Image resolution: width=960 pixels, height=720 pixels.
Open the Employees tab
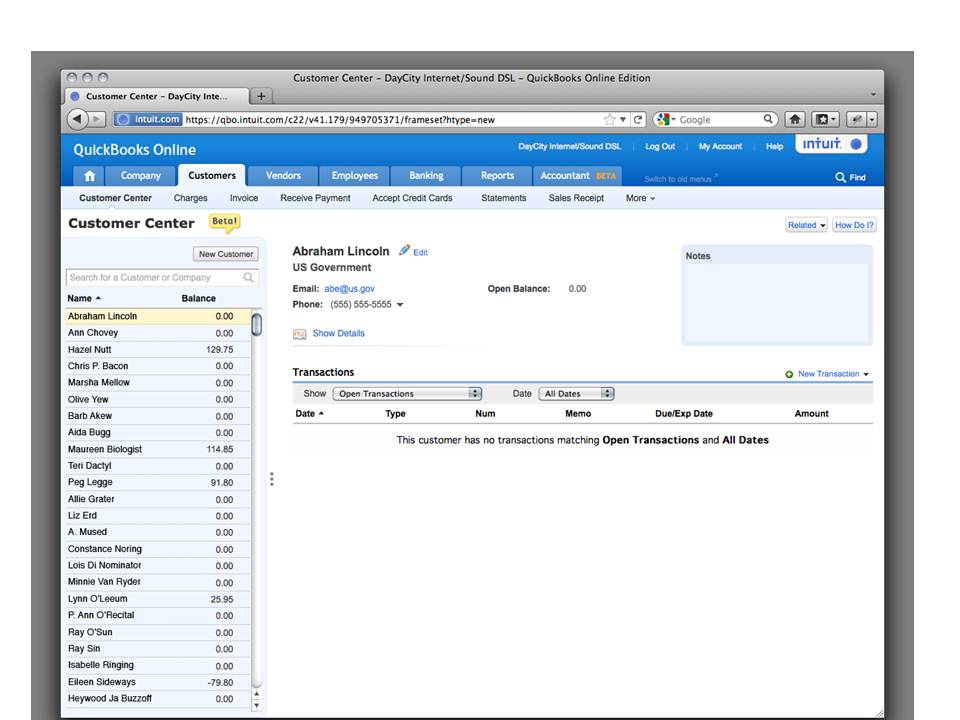(354, 176)
